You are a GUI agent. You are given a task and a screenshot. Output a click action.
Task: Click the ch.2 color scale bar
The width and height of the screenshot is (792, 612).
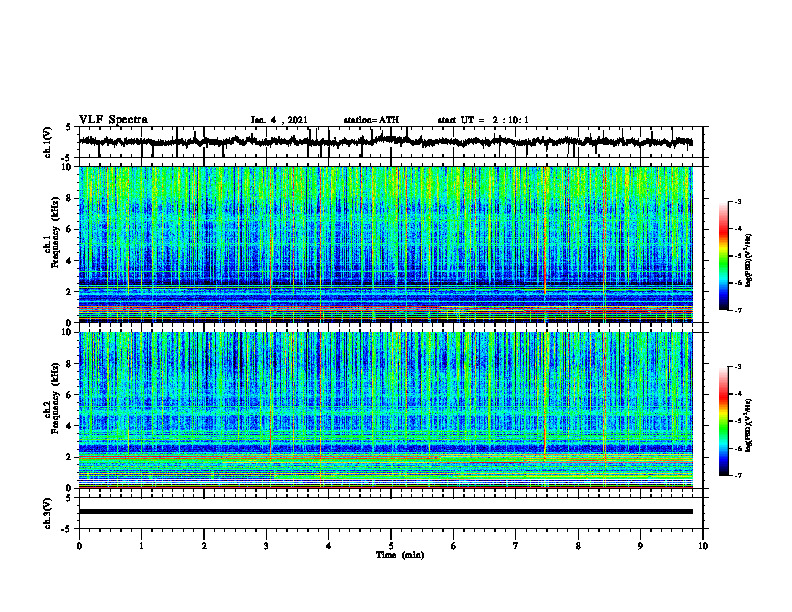pos(723,421)
